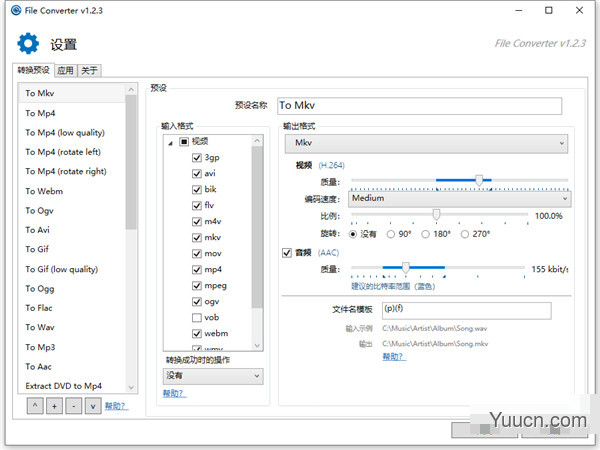Image resolution: width=600 pixels, height=450 pixels.
Task: Open the help link under the file name template
Action: (x=394, y=357)
